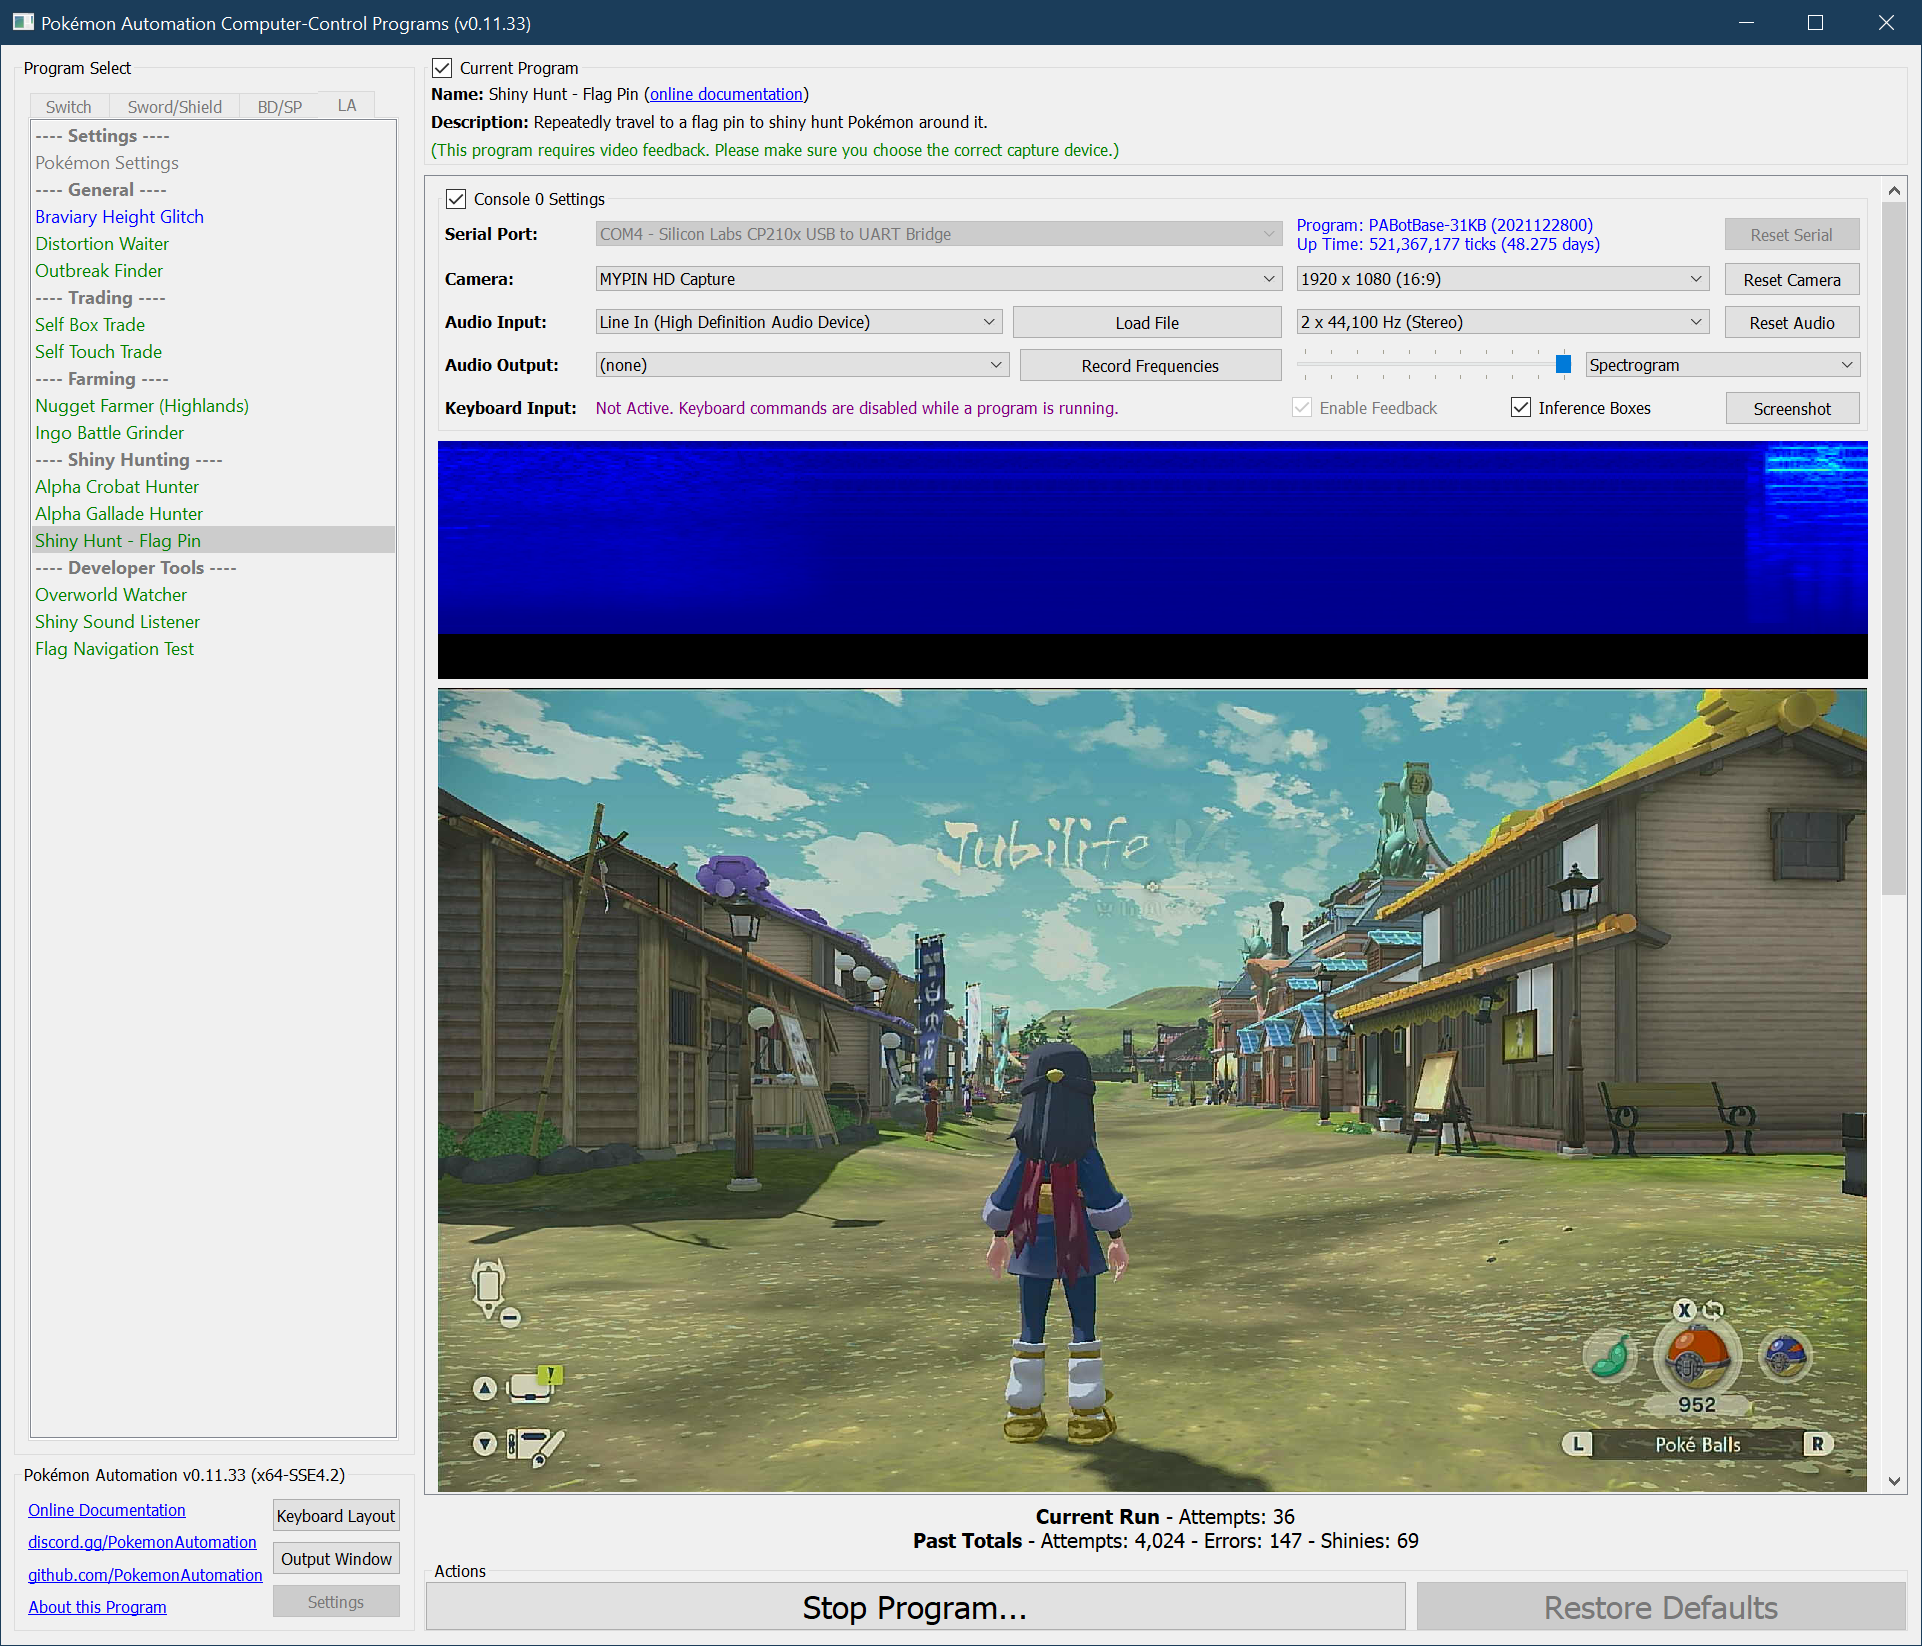Toggle the Current Program checkbox
Image resolution: width=1922 pixels, height=1646 pixels.
coord(442,68)
